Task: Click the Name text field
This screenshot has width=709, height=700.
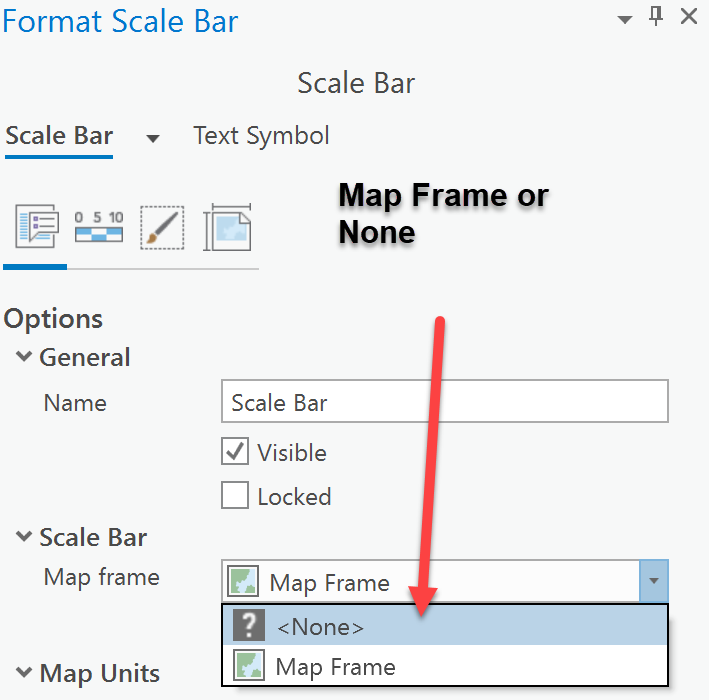Action: [x=444, y=403]
